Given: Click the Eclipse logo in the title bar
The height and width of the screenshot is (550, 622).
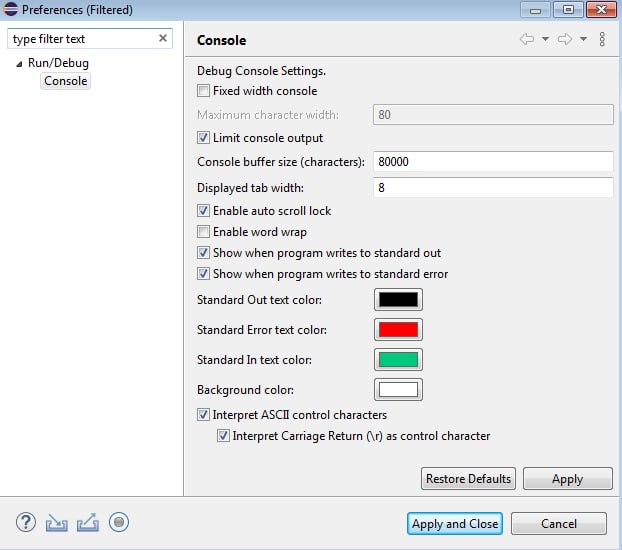Looking at the screenshot, I should pos(10,9).
